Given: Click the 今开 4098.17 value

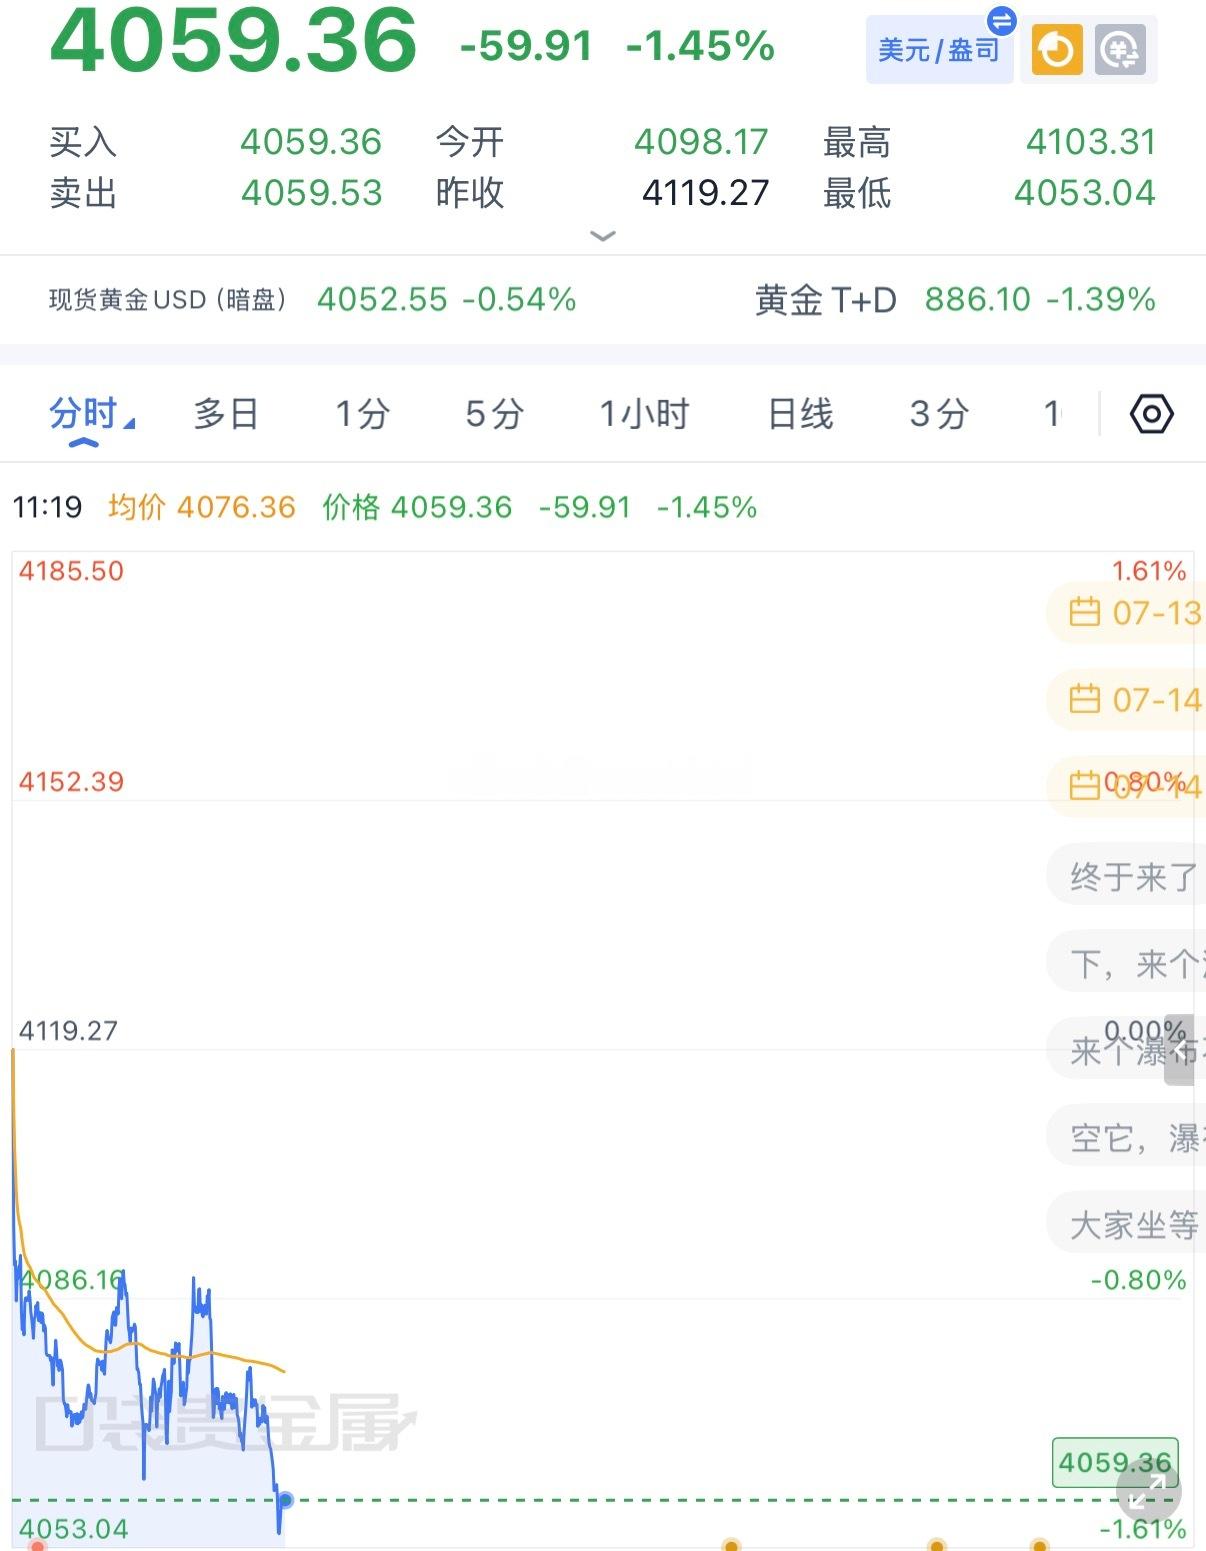Looking at the screenshot, I should click(701, 142).
